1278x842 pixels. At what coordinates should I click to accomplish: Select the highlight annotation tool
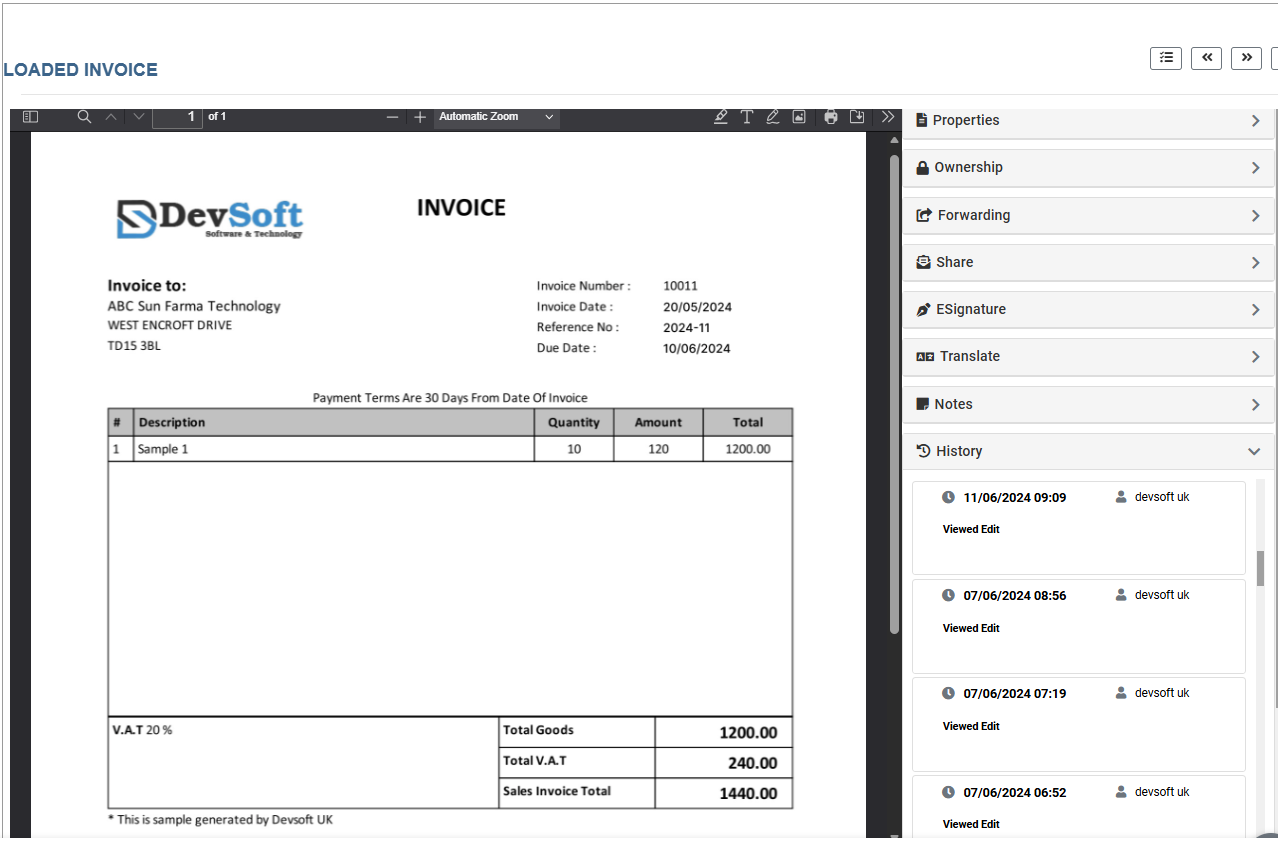coord(721,117)
